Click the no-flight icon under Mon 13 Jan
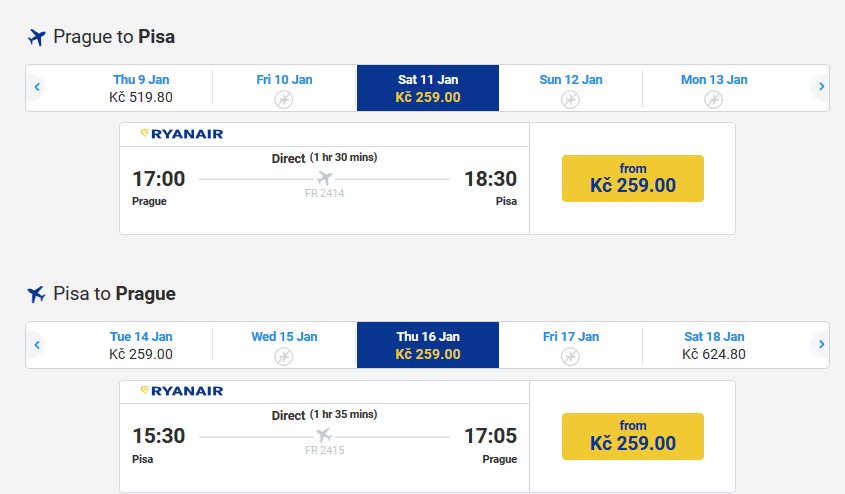This screenshot has width=845, height=494. tap(714, 99)
